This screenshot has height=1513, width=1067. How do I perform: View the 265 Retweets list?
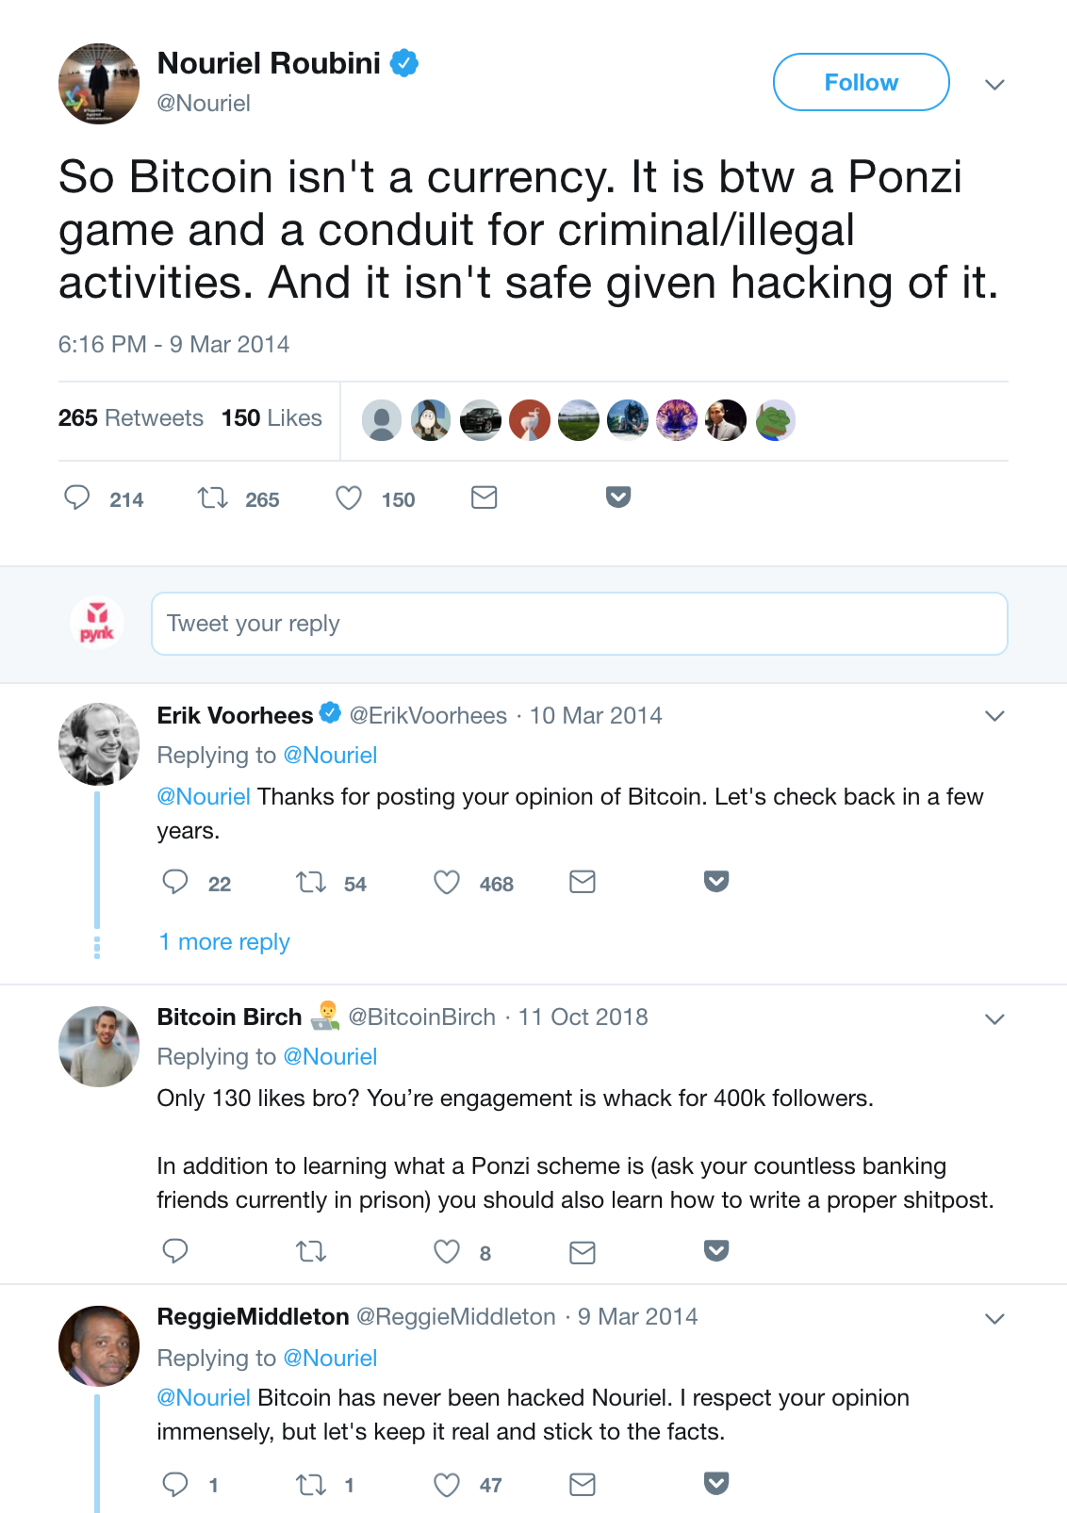coord(130,418)
